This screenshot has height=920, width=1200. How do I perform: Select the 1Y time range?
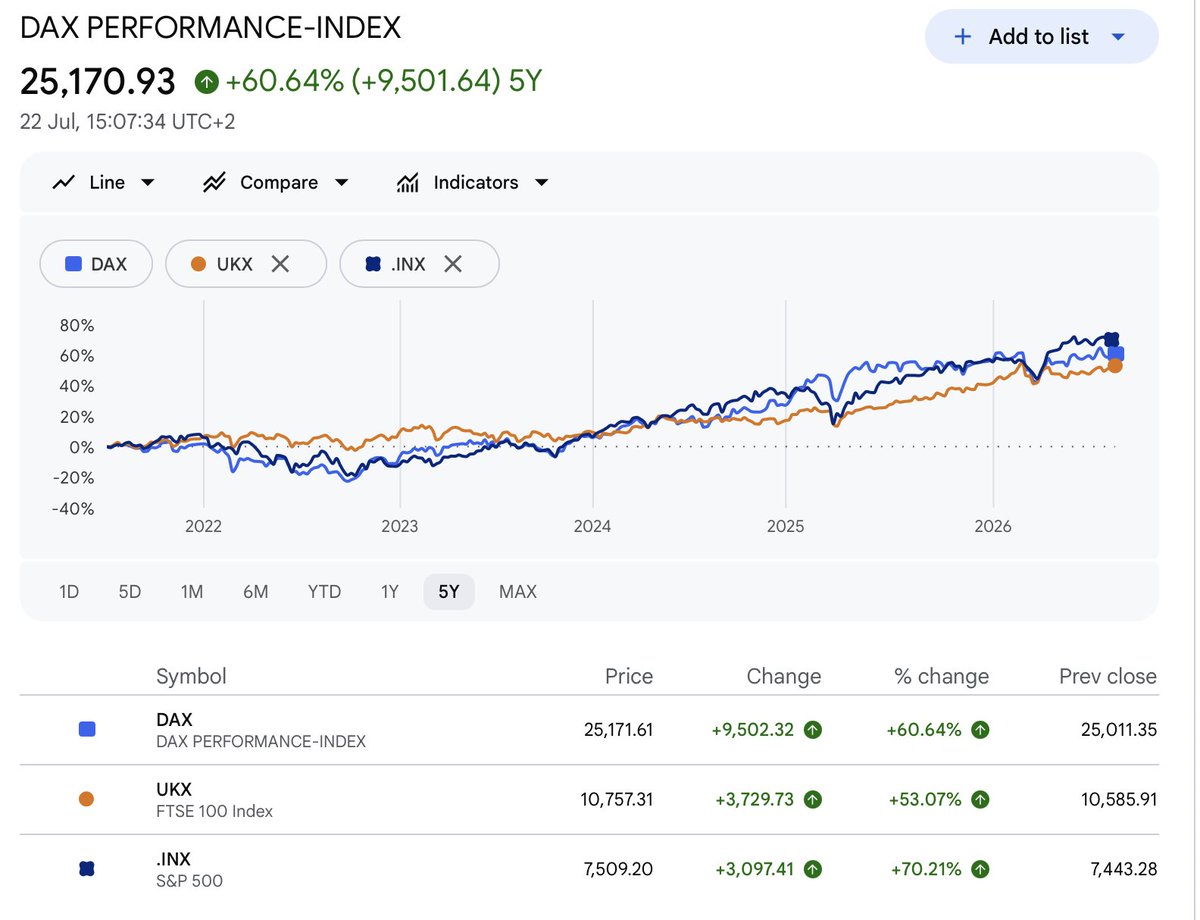(390, 592)
